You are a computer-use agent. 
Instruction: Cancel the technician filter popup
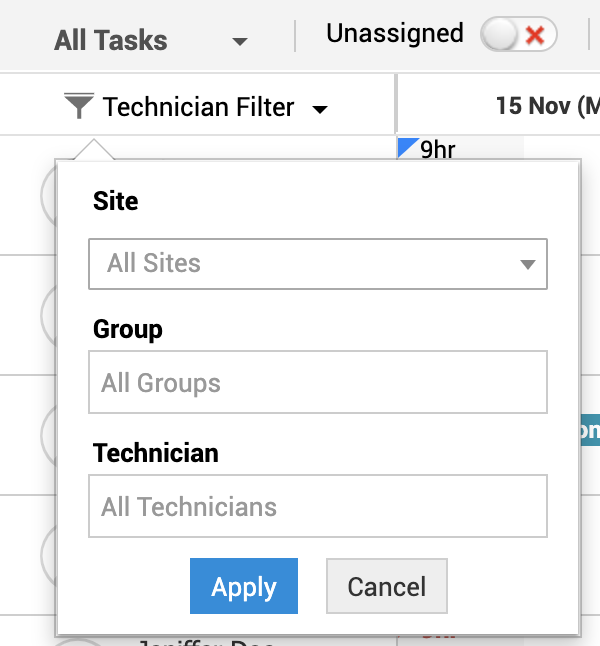(386, 586)
